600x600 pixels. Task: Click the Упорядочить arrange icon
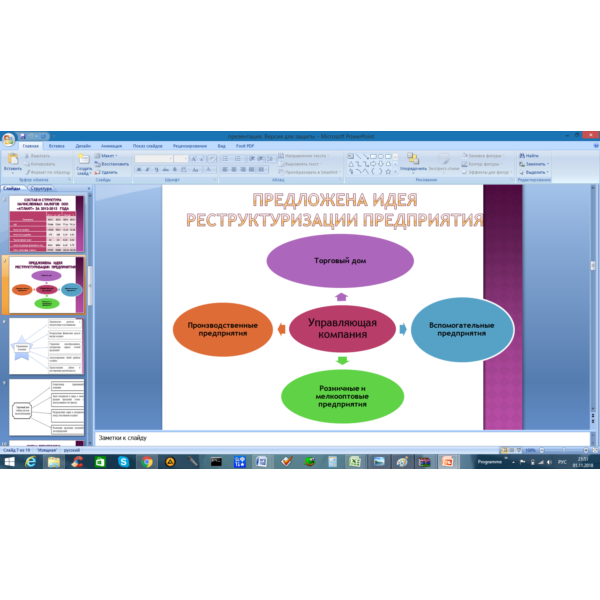pyautogui.click(x=413, y=158)
